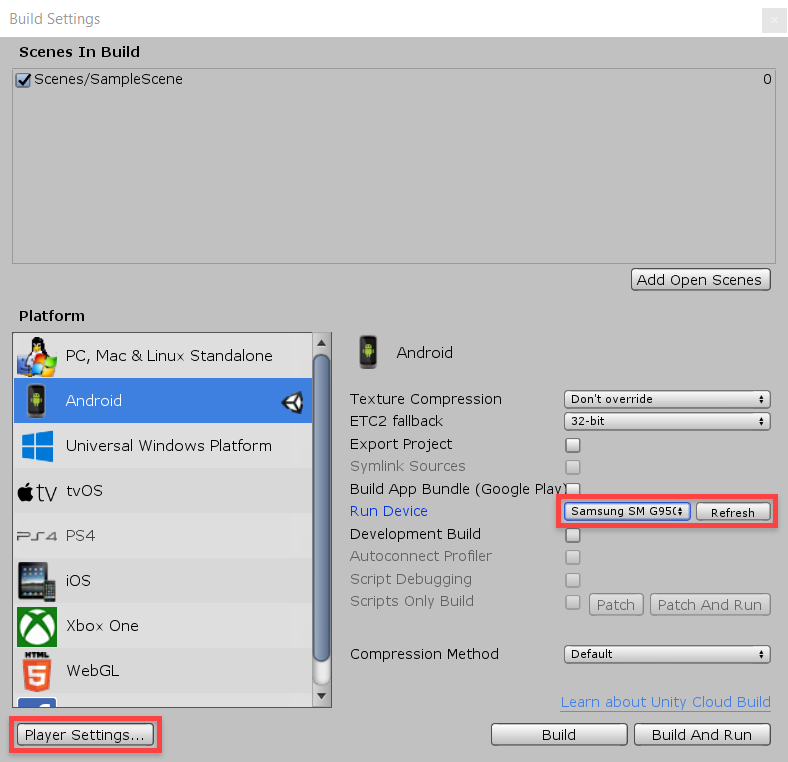This screenshot has height=762, width=788.
Task: Open Learn about Unity Cloud Build link
Action: tap(665, 702)
